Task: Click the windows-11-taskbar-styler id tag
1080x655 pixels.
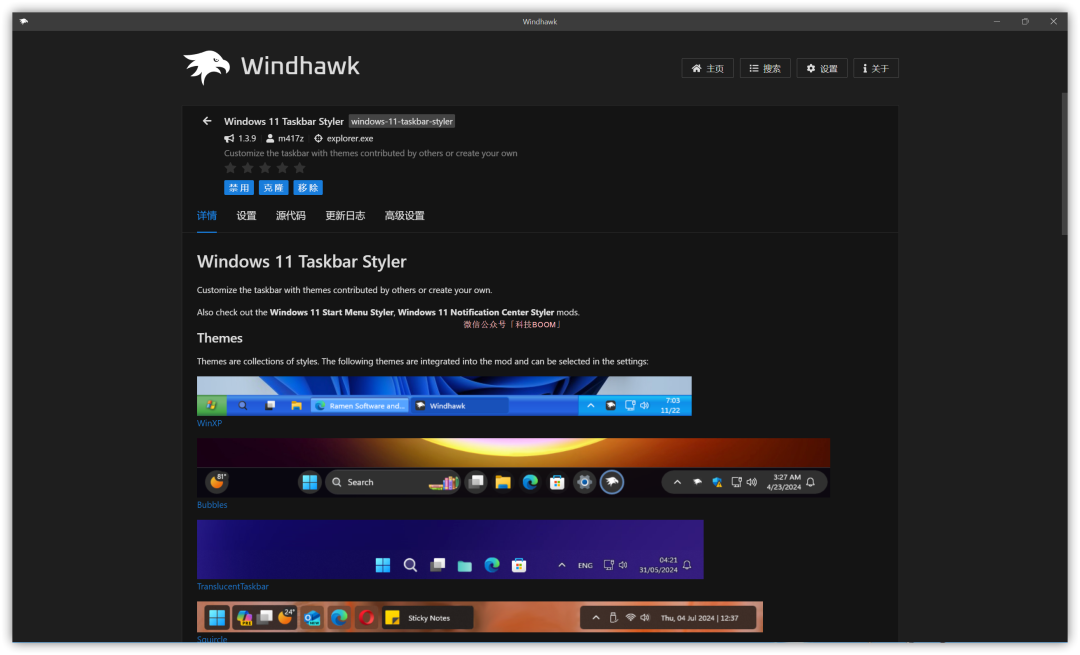Action: coord(402,121)
